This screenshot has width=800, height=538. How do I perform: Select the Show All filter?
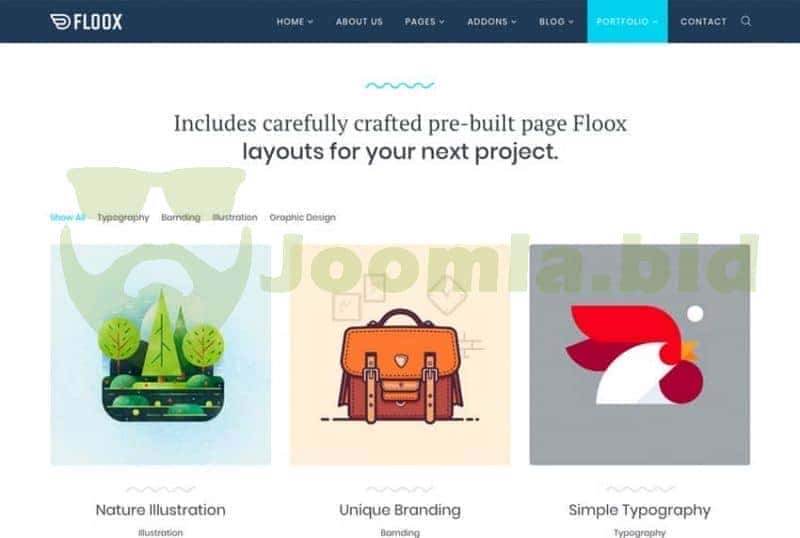pos(67,217)
